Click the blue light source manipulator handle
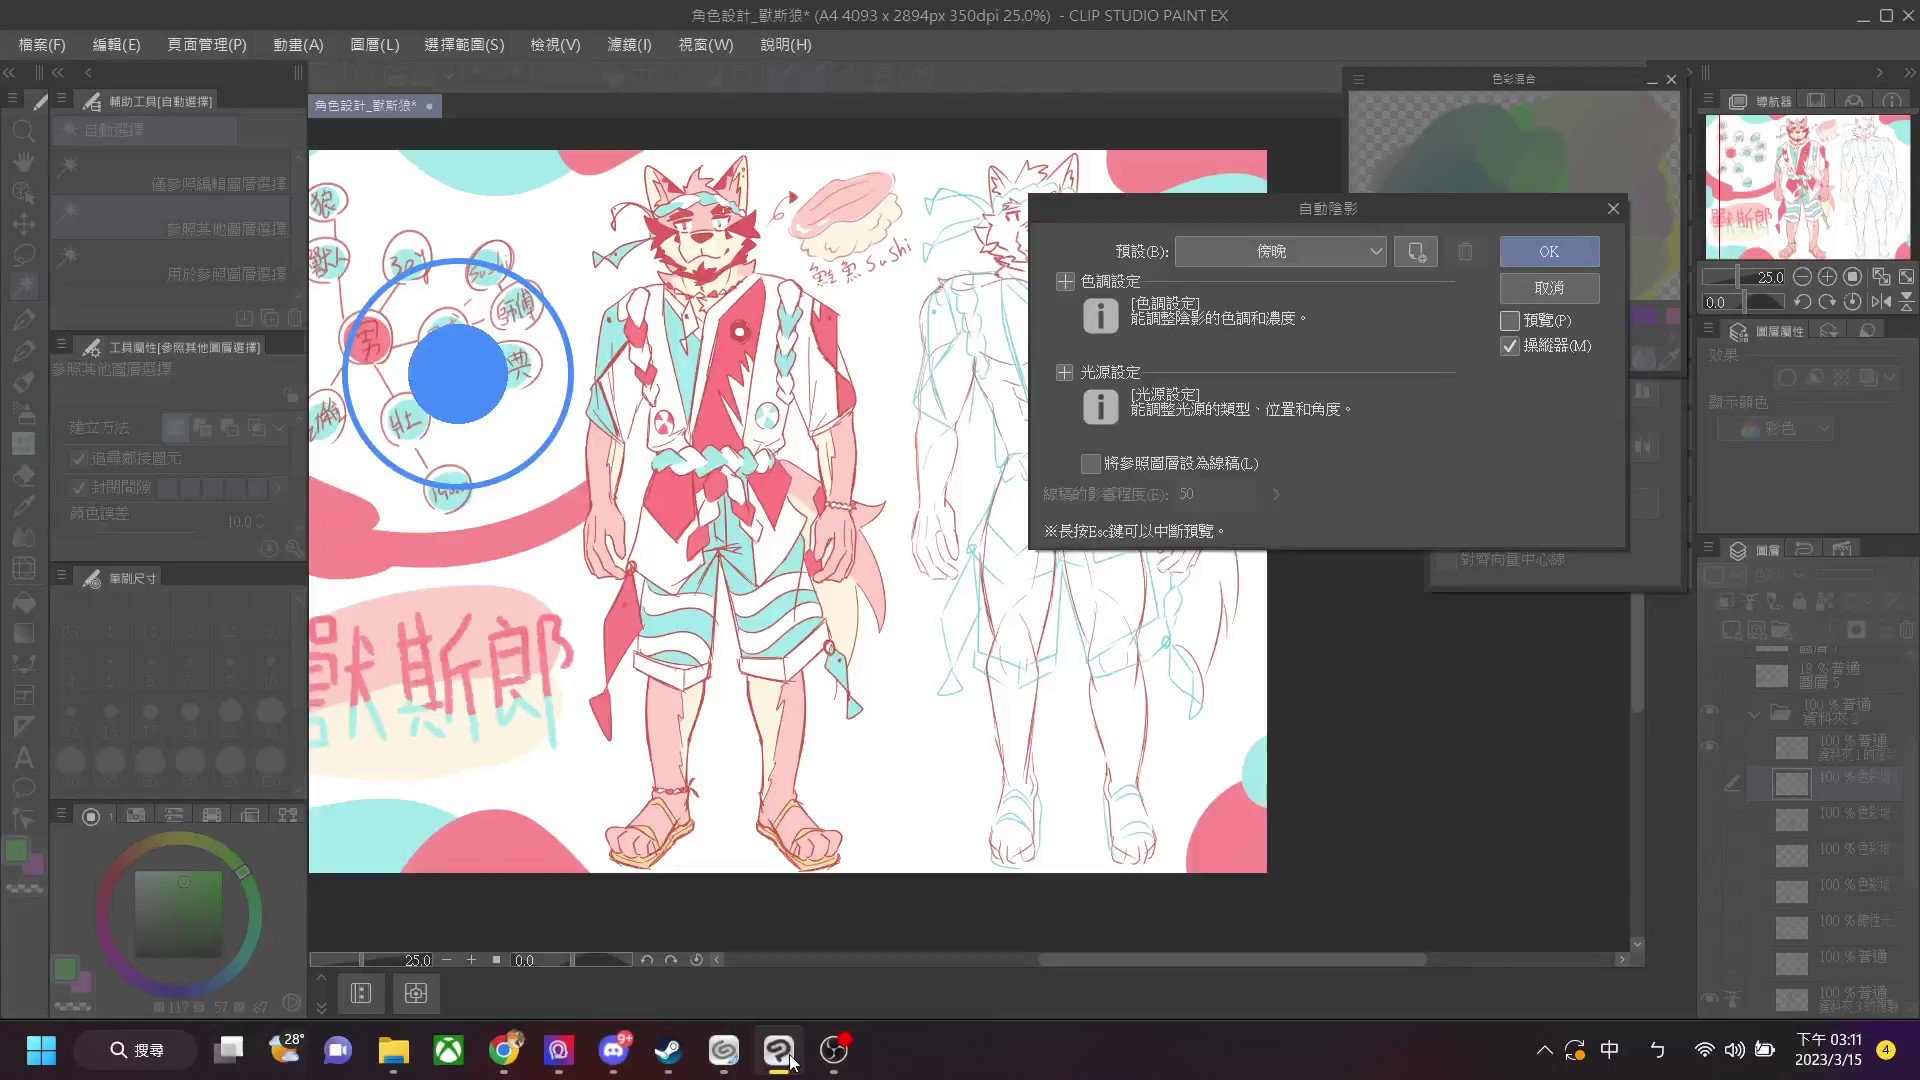Image resolution: width=1920 pixels, height=1080 pixels. click(458, 374)
